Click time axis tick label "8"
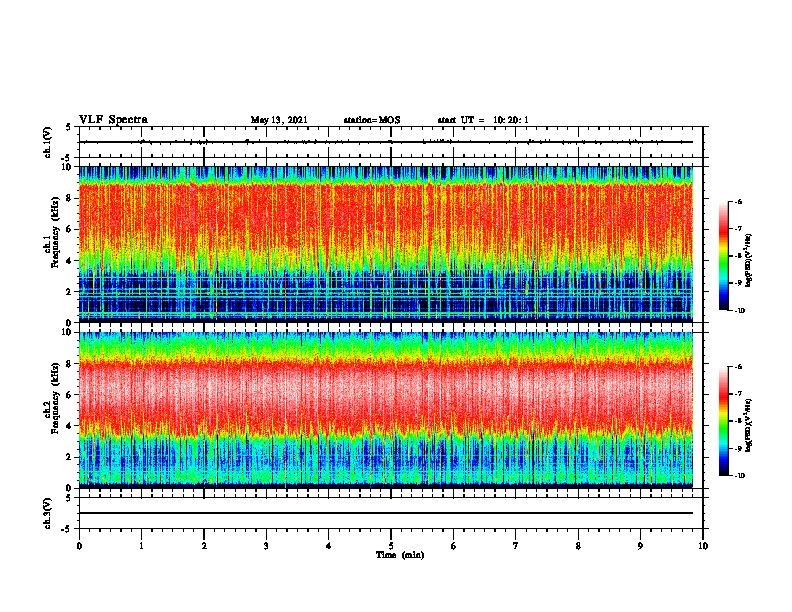792x612 pixels. [578, 546]
